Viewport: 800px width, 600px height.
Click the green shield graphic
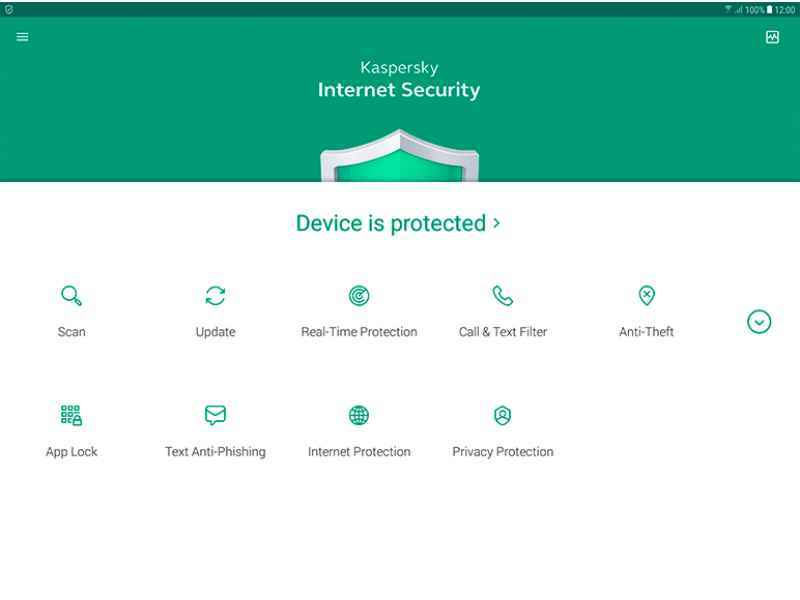[x=399, y=156]
